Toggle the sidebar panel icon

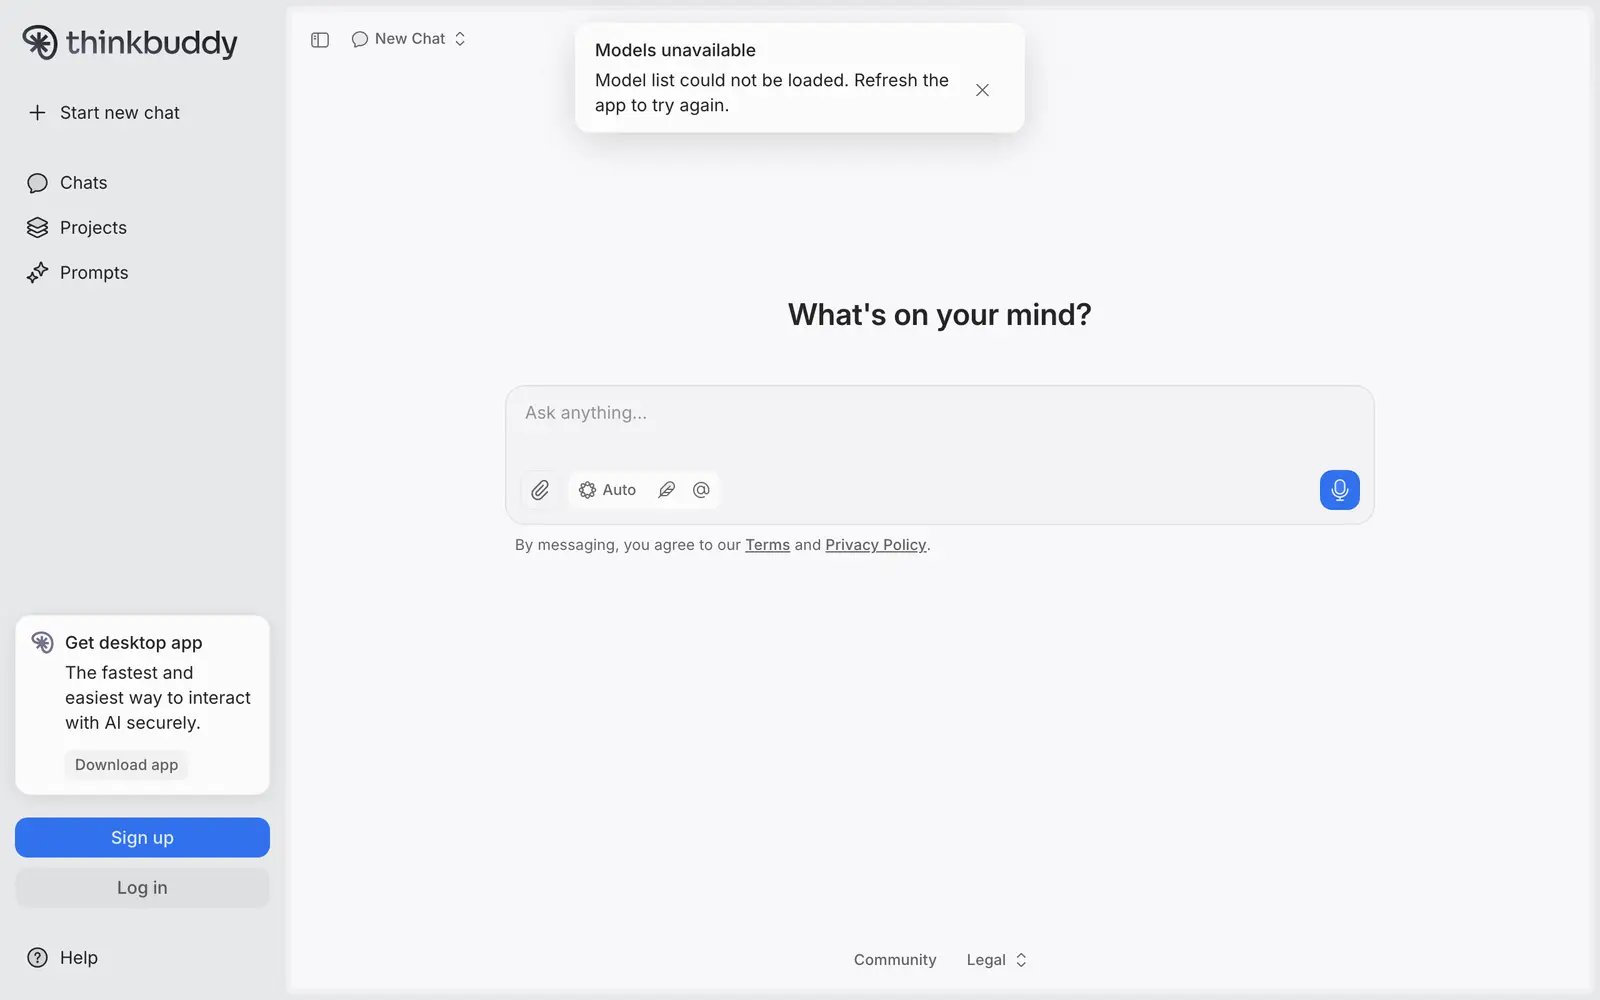tap(320, 40)
